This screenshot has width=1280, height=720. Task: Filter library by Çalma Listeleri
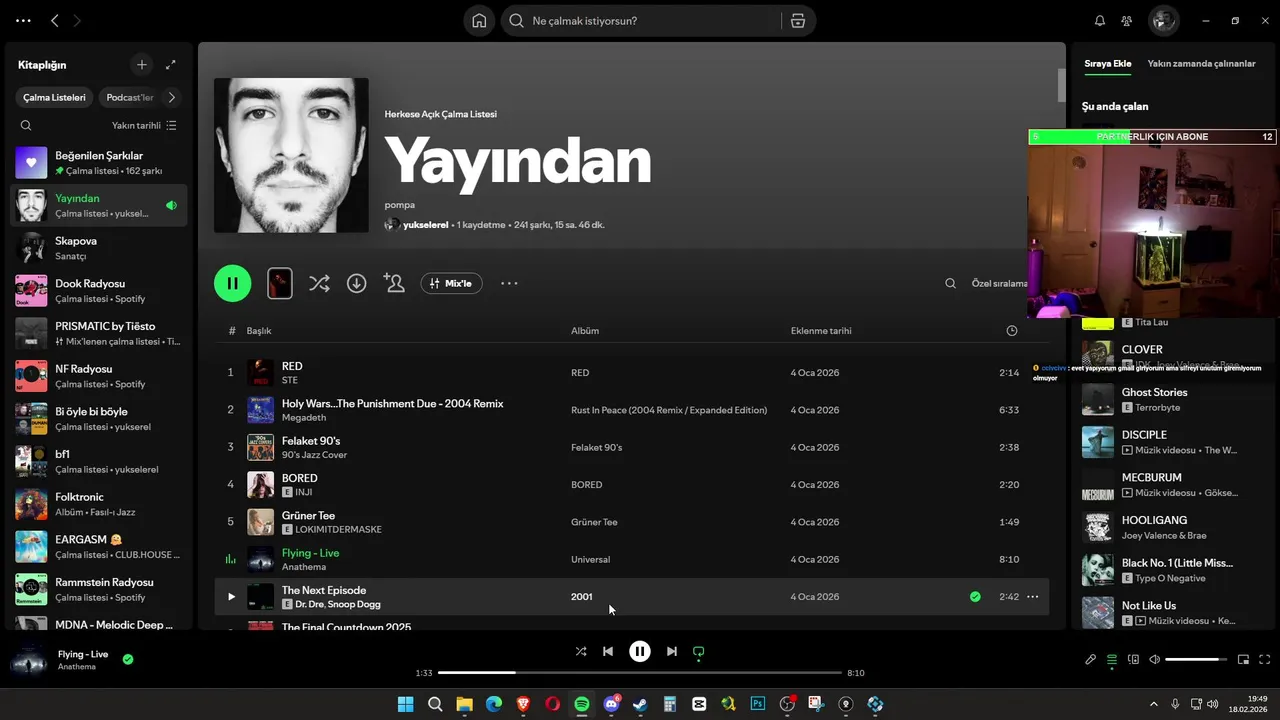(x=55, y=97)
